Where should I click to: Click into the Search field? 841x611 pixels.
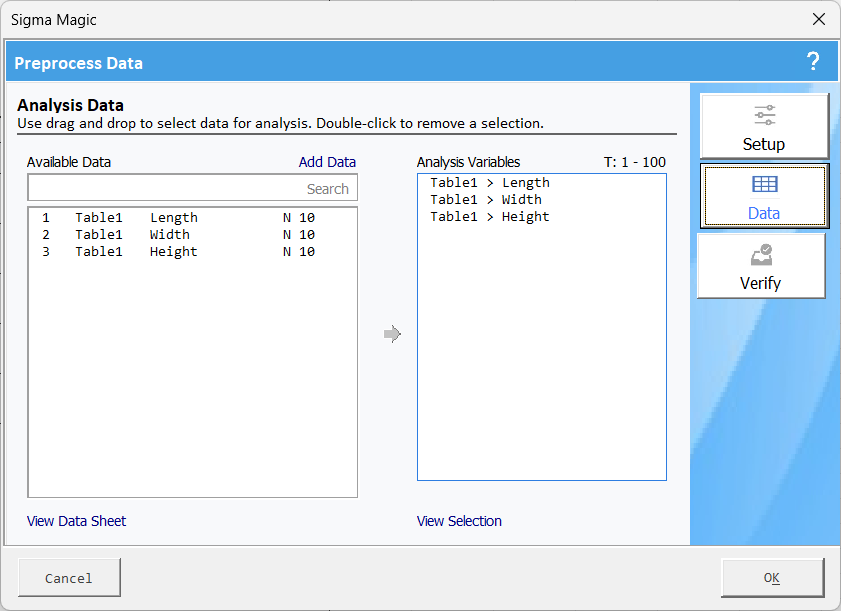click(x=192, y=188)
